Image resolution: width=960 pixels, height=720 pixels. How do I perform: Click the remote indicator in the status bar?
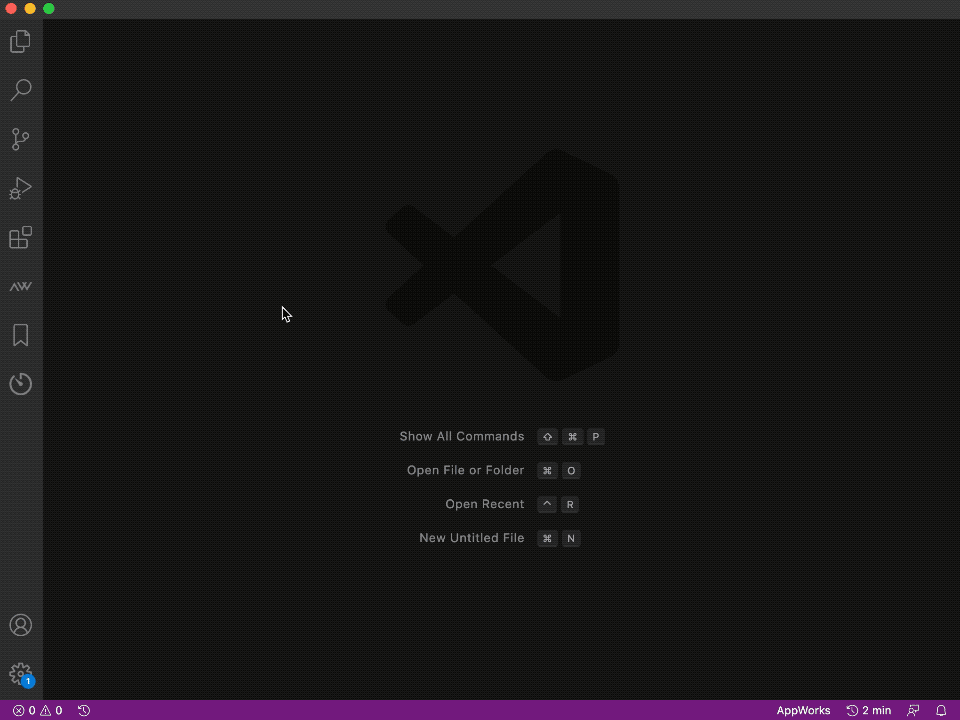912,710
